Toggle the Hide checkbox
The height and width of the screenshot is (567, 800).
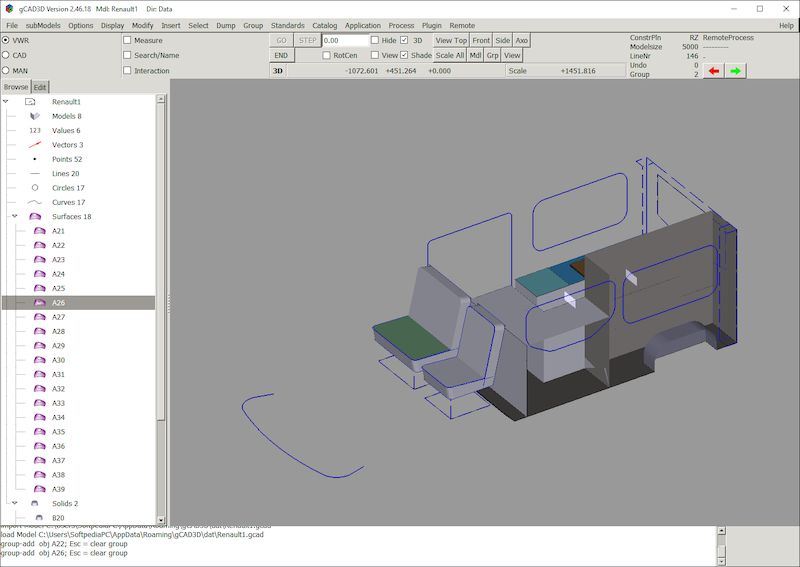tap(375, 40)
